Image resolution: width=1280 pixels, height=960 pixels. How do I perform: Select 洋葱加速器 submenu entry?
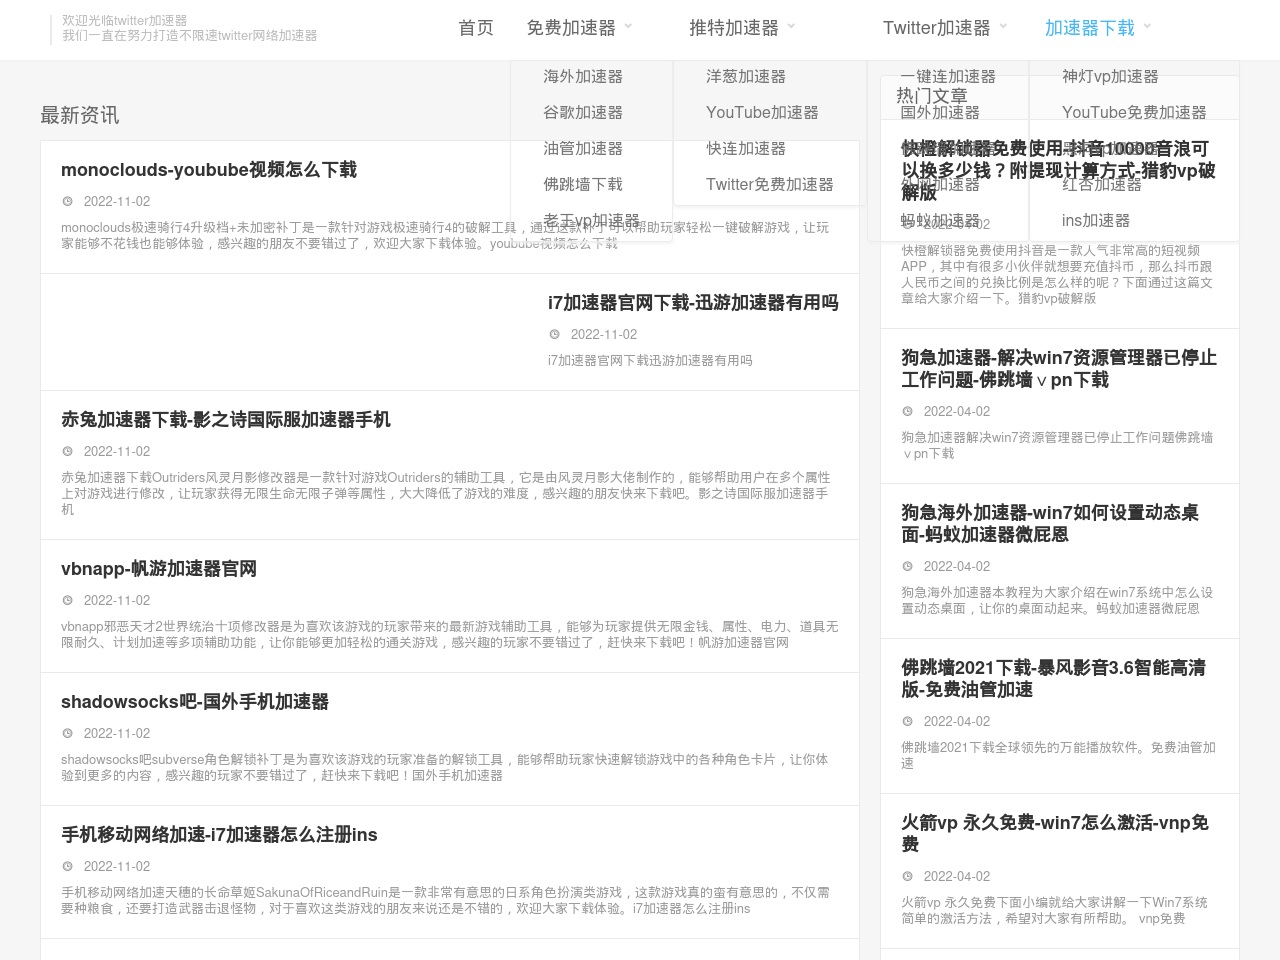746,76
